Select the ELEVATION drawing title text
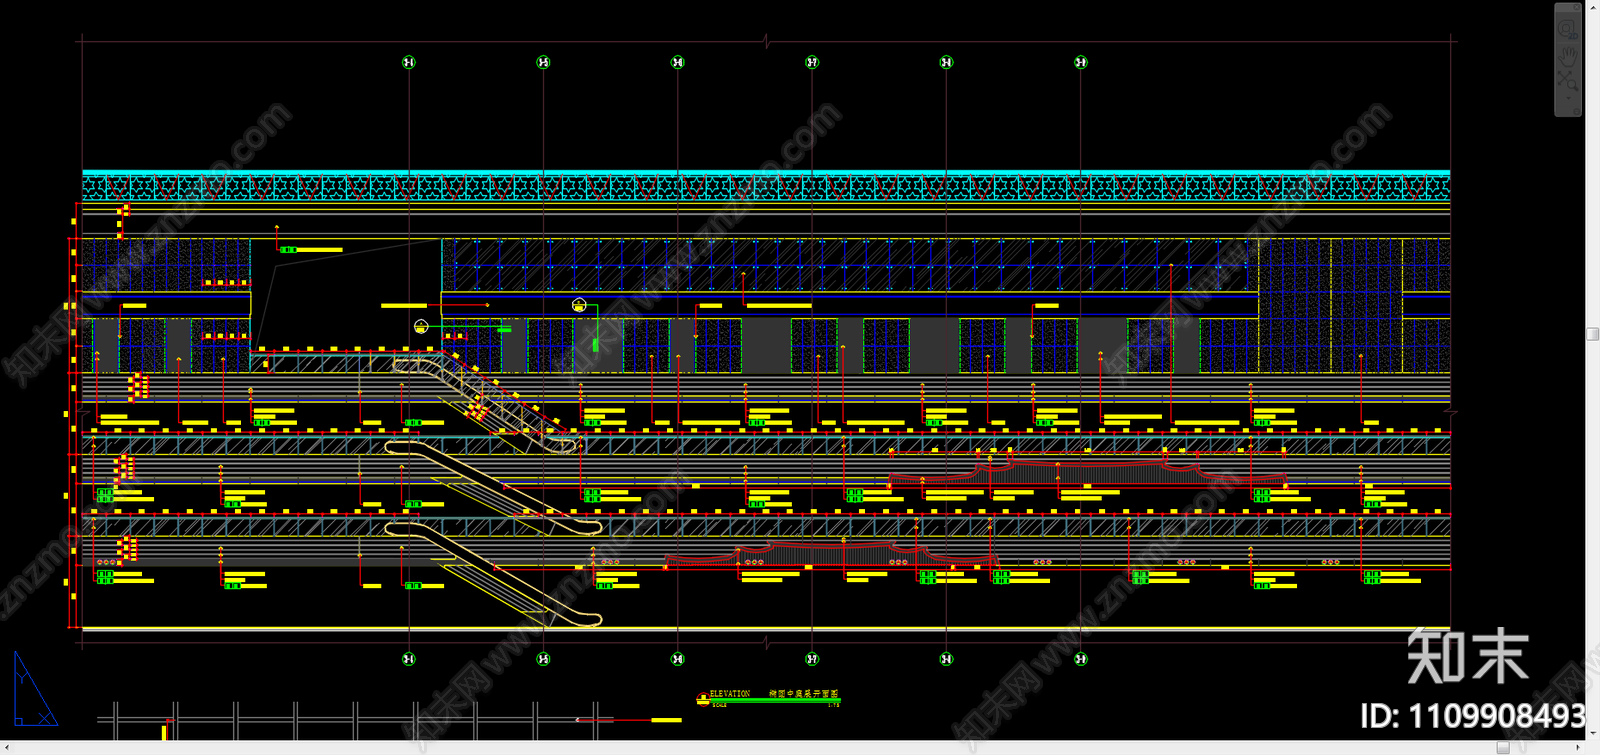The width and height of the screenshot is (1600, 755). tap(729, 693)
